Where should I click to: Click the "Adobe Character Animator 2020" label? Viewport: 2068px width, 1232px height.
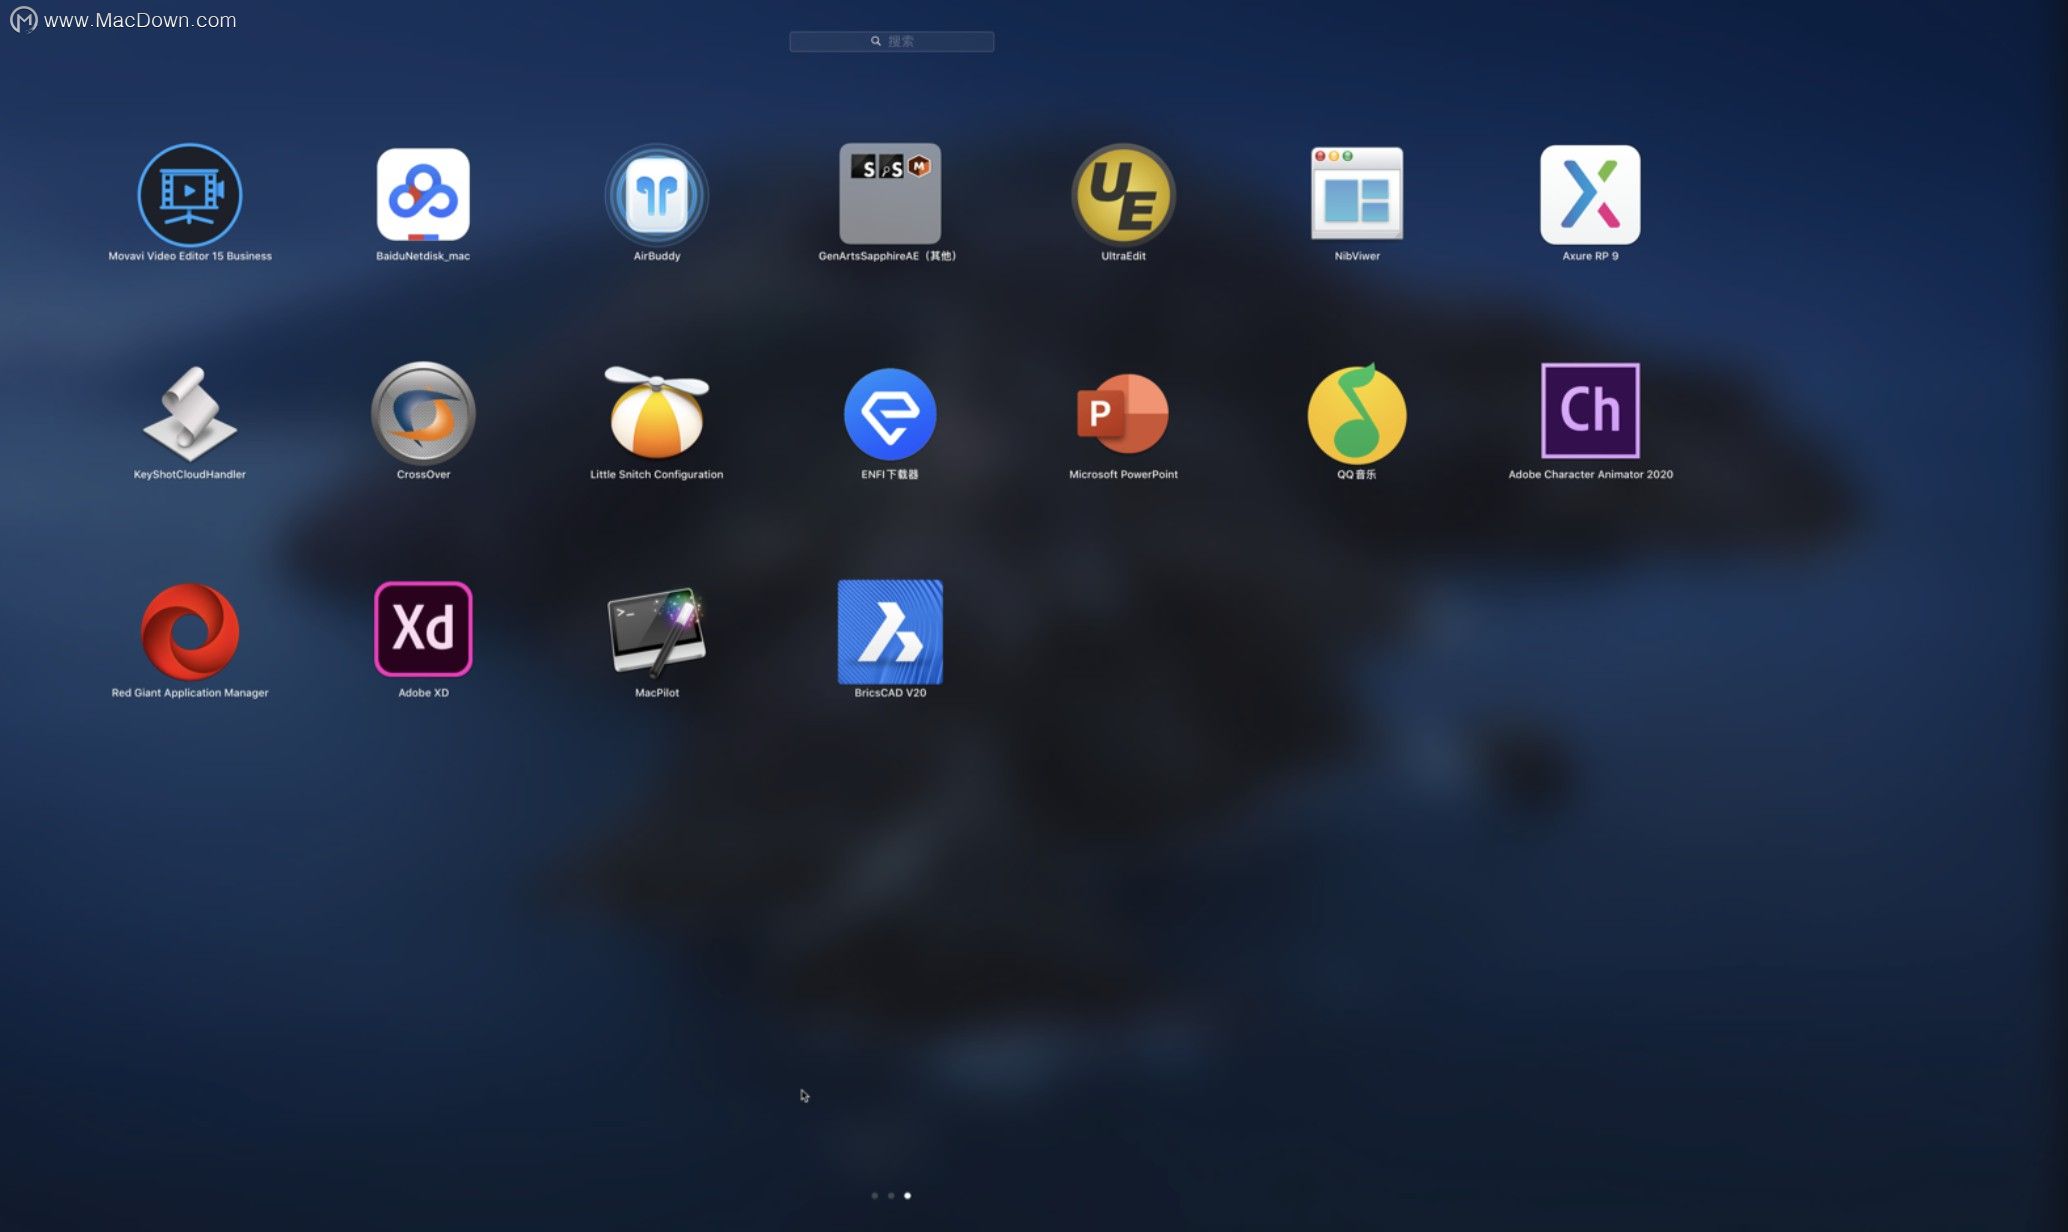(1590, 474)
